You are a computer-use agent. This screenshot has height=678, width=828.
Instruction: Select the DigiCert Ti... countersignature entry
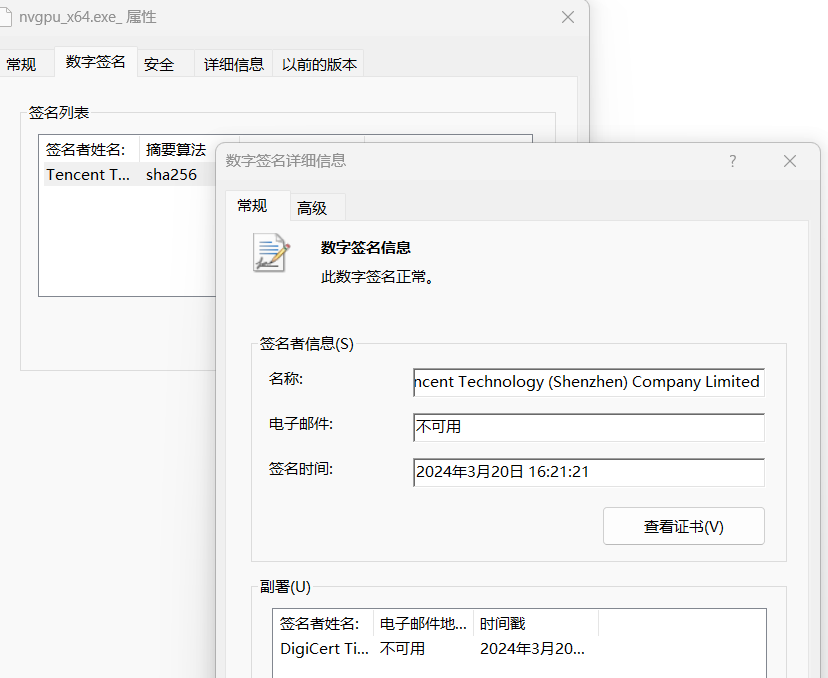pyautogui.click(x=322, y=649)
